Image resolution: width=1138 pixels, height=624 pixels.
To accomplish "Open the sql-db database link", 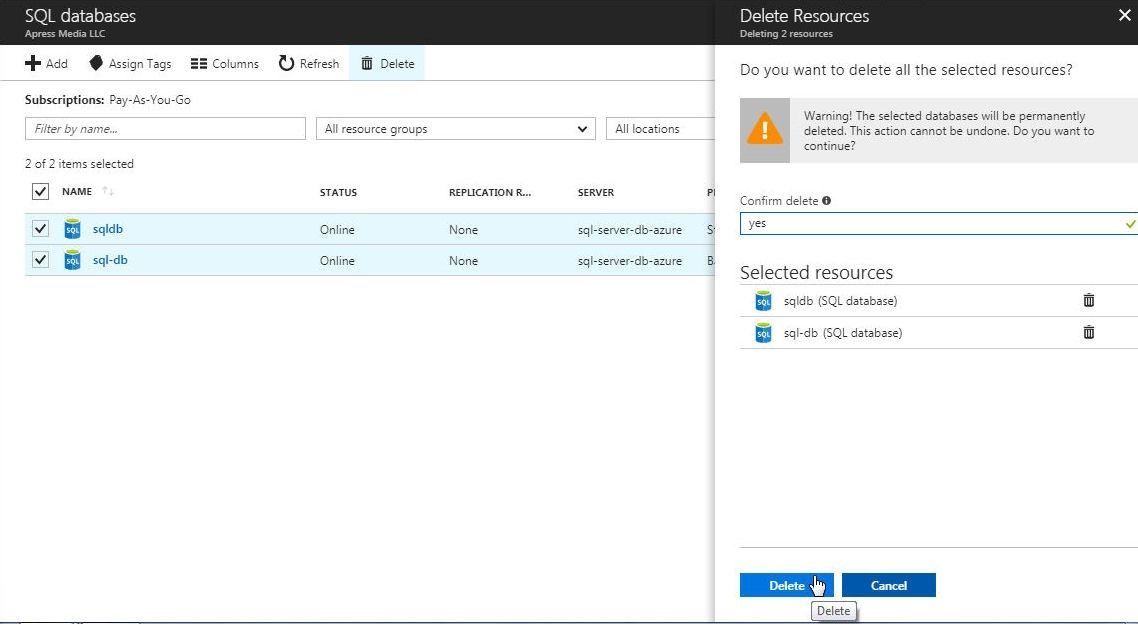I will click(x=110, y=260).
